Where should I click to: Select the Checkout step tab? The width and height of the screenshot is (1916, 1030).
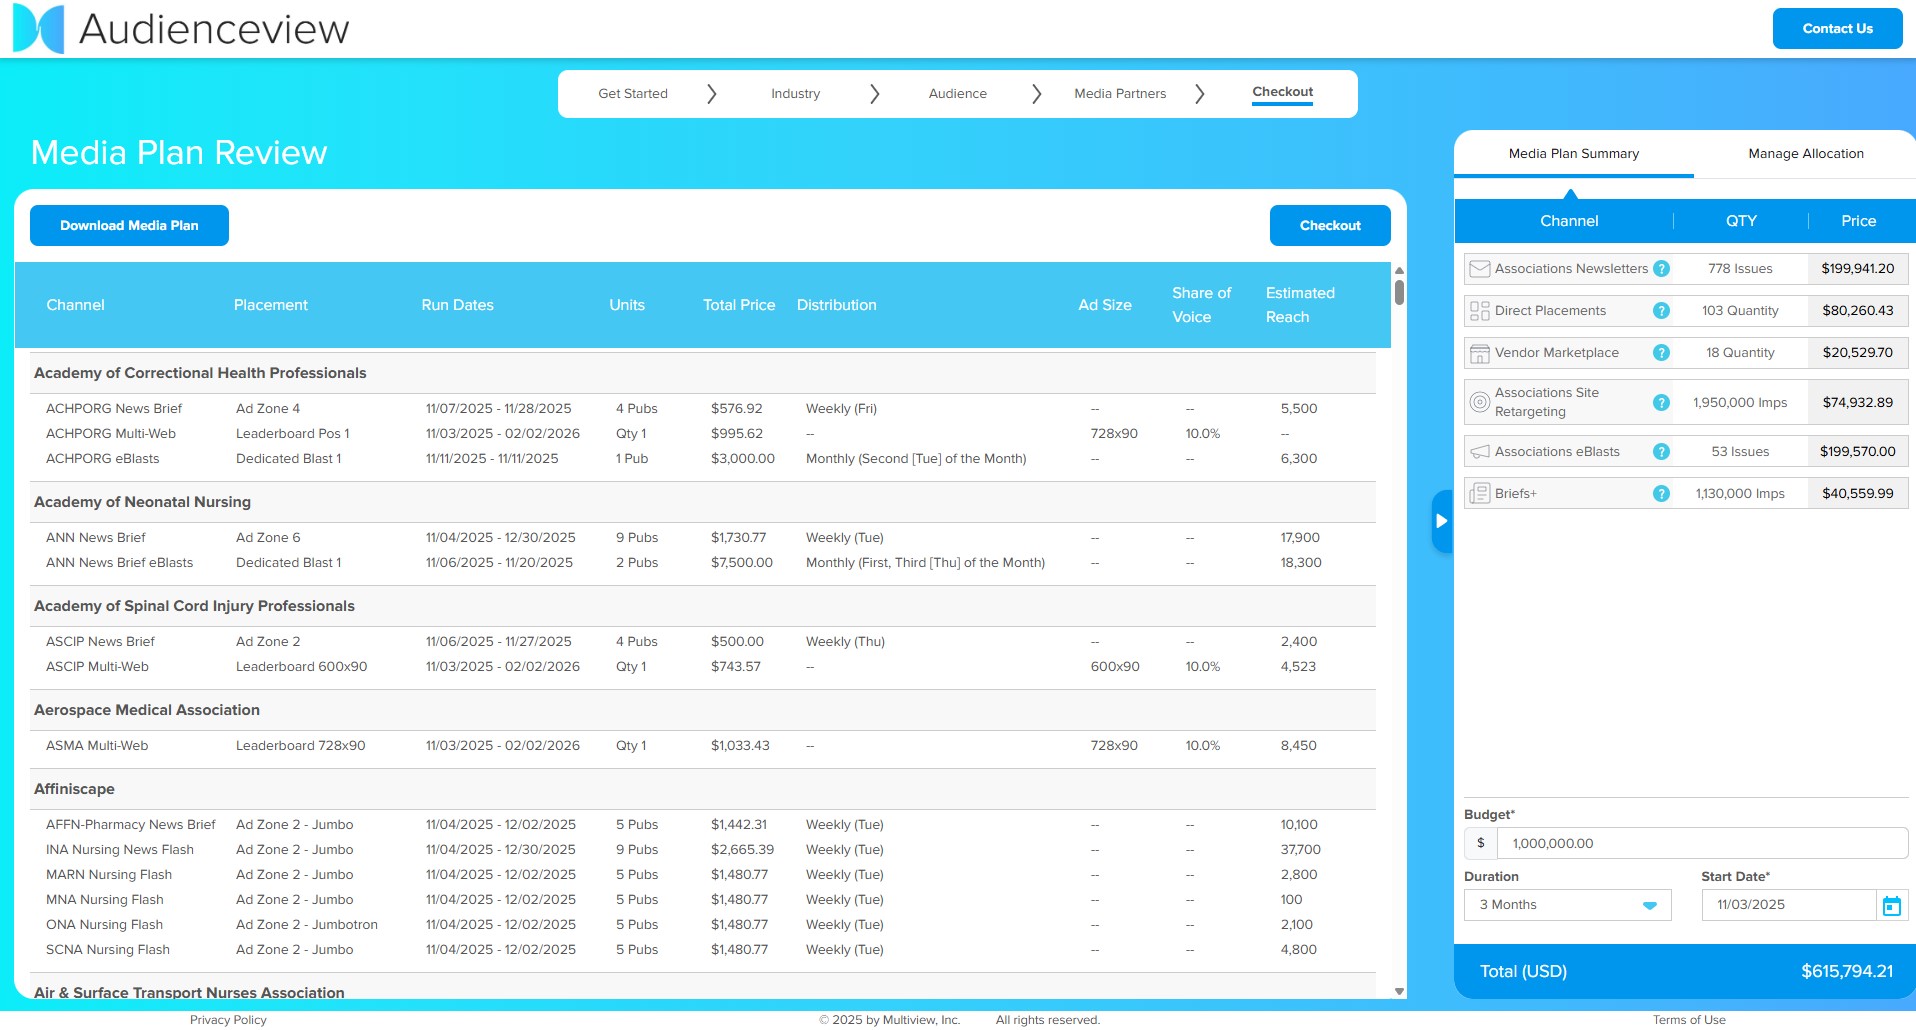tap(1283, 92)
